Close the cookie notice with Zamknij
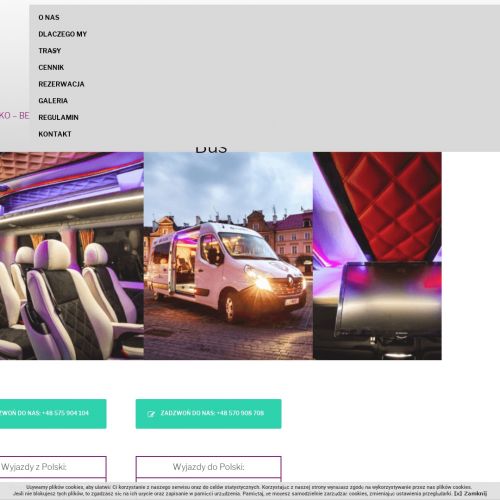Image resolution: width=500 pixels, height=500 pixels. [x=470, y=493]
